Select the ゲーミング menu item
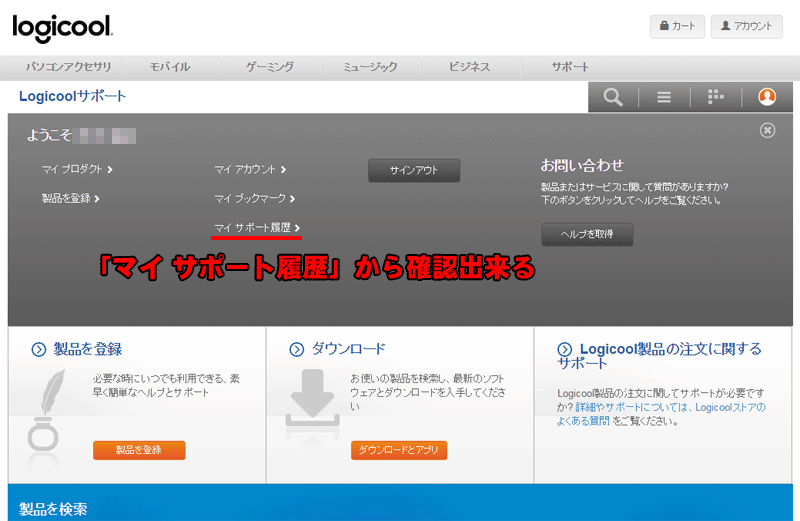Screen dimensions: 800x521 [x=270, y=67]
